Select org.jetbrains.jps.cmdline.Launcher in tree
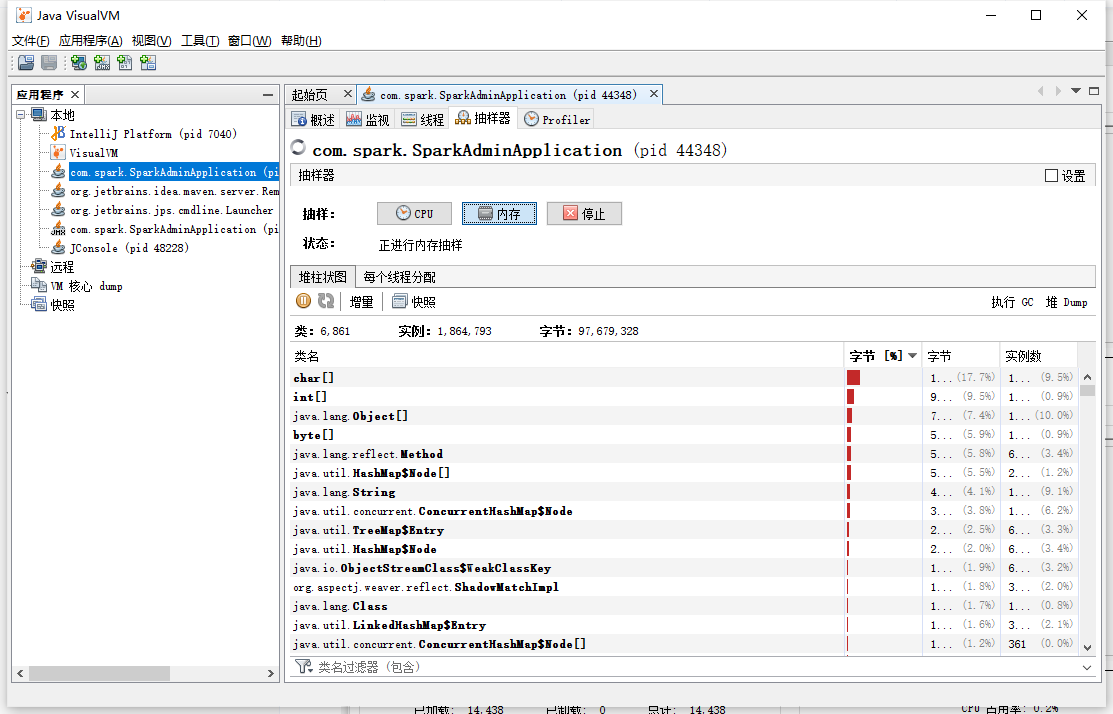 (x=171, y=210)
